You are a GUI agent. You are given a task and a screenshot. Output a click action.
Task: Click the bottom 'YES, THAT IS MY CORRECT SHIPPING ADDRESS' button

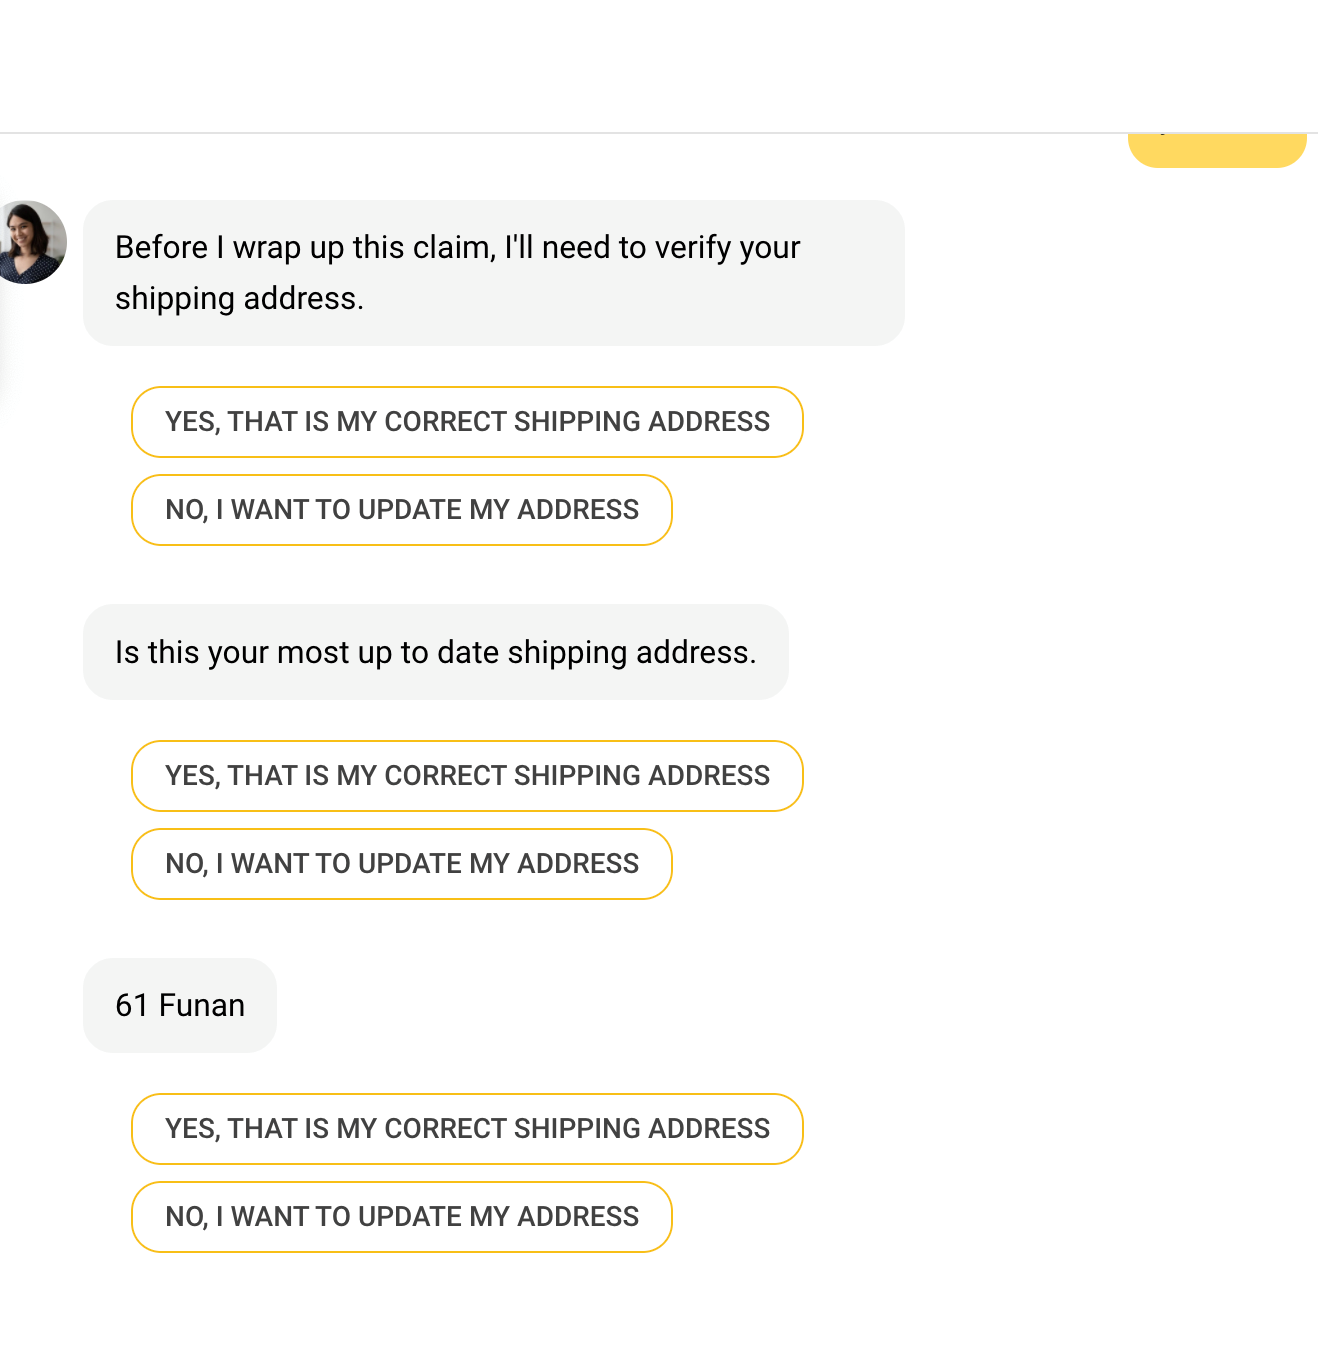tap(467, 1128)
